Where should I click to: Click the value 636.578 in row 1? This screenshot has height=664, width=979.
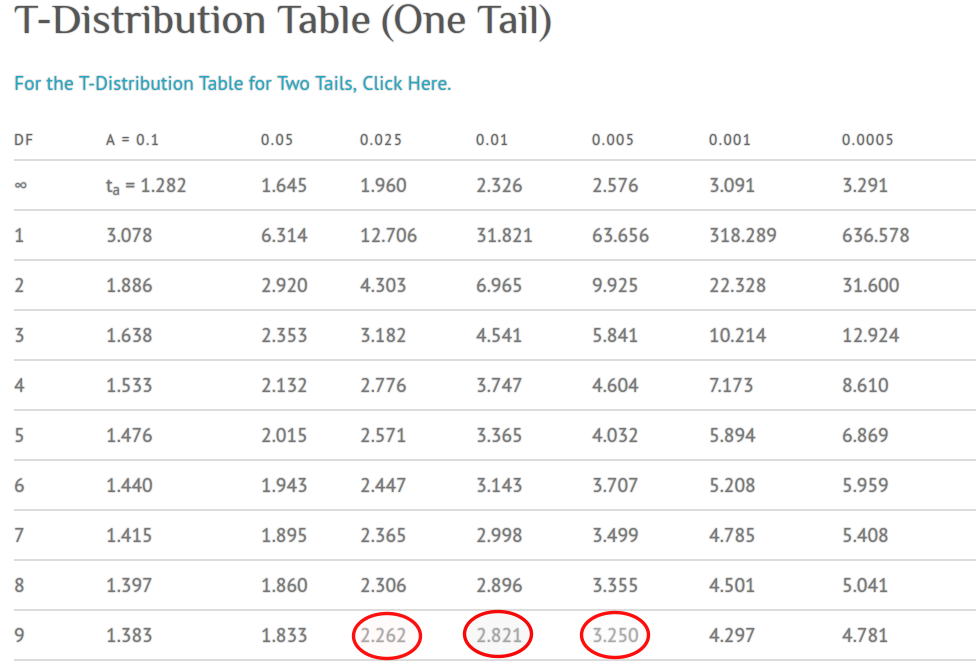pos(875,236)
